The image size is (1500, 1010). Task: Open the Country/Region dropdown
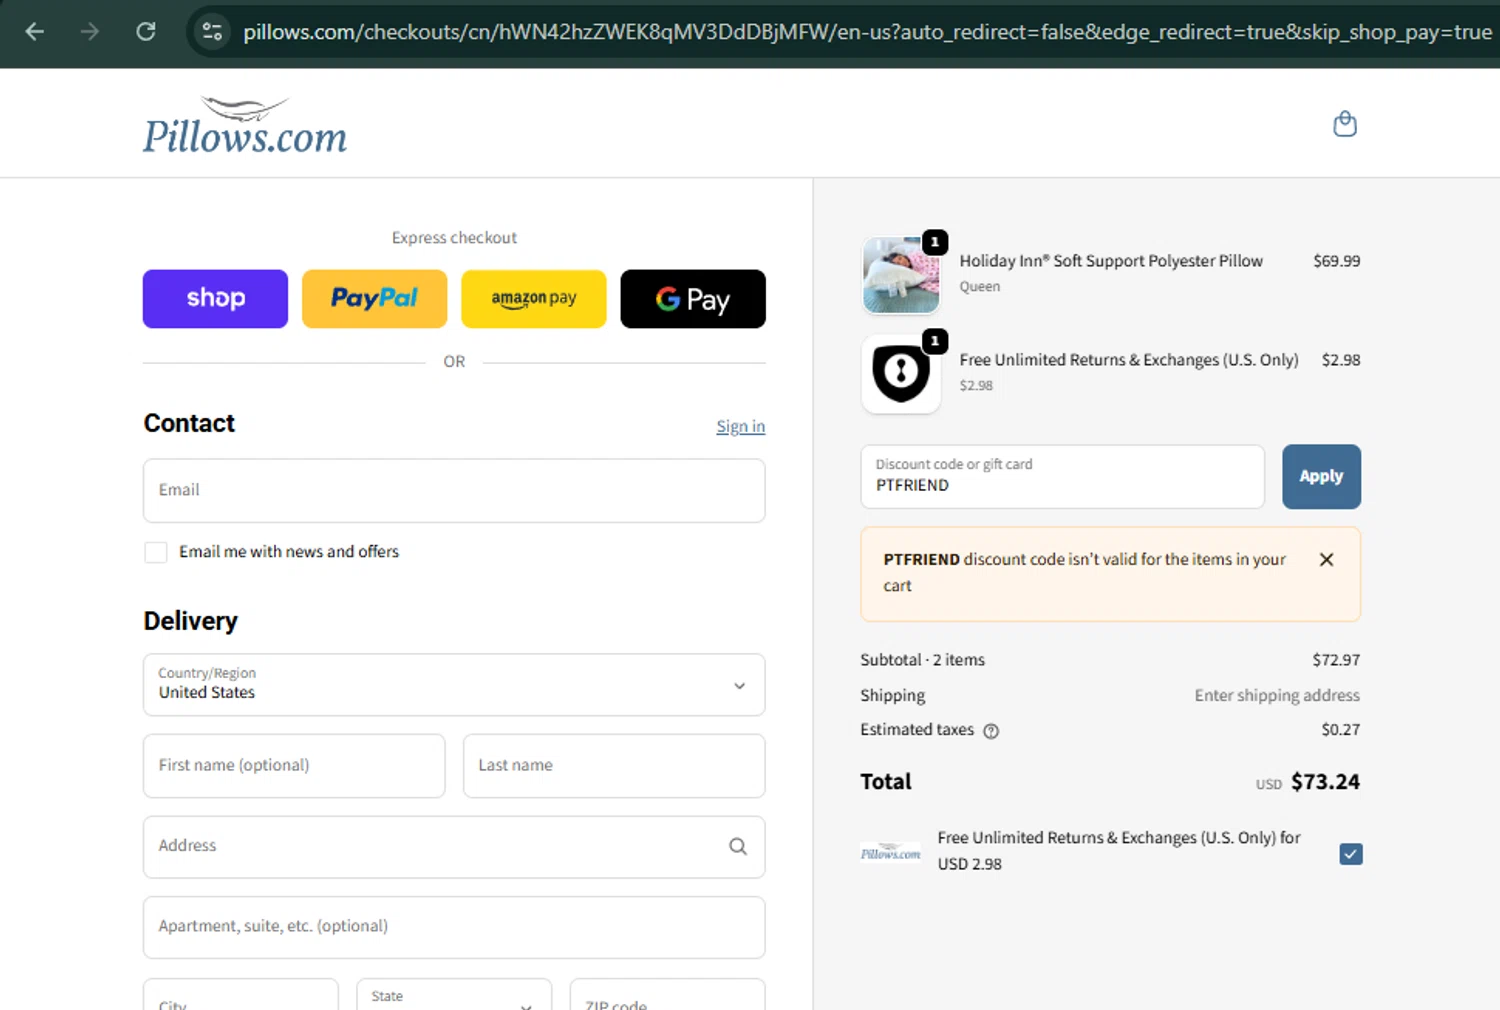pos(454,685)
